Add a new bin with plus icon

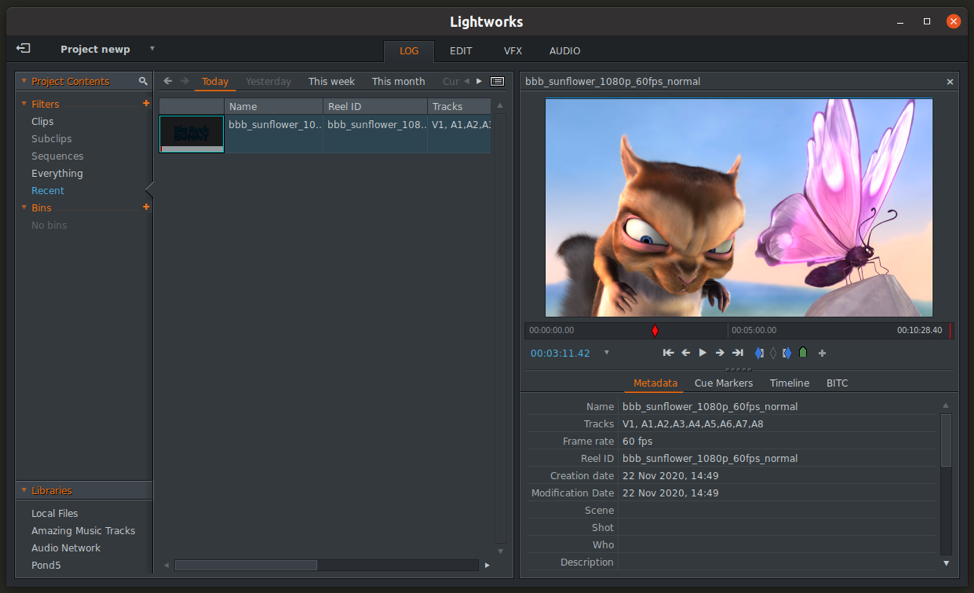146,207
